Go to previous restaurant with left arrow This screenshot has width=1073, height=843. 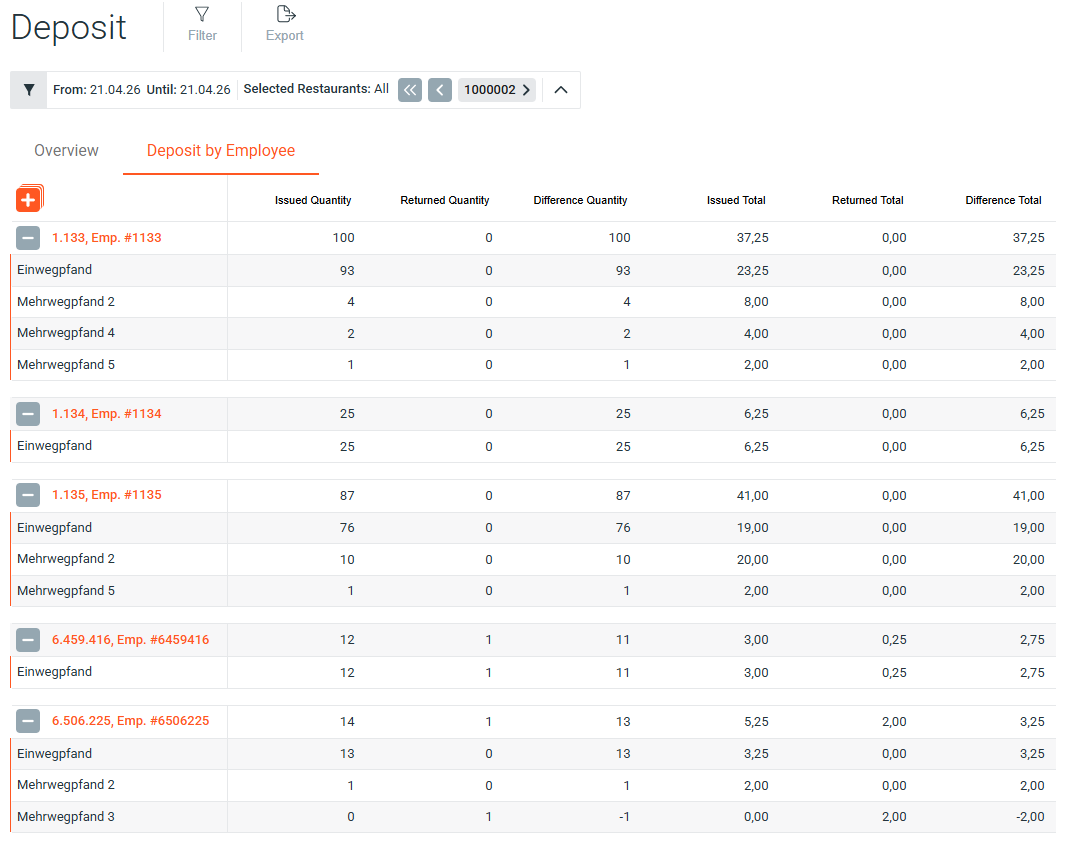pos(440,90)
